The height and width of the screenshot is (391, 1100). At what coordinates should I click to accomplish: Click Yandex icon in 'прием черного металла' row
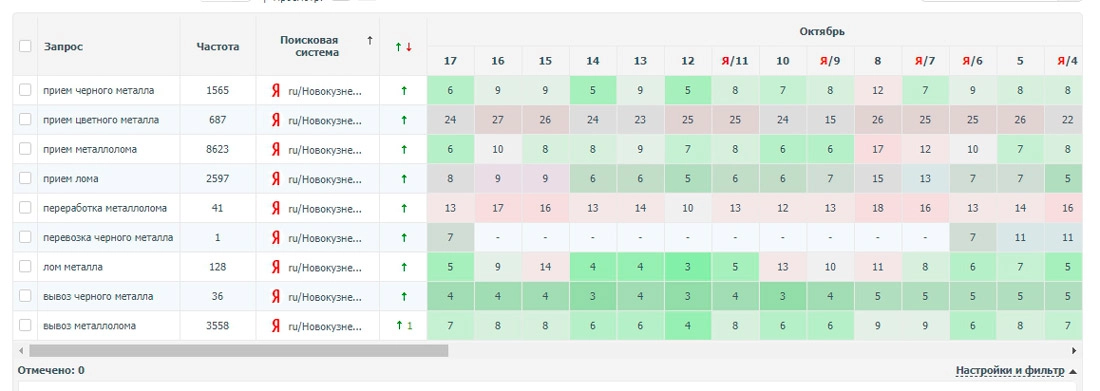[276, 91]
